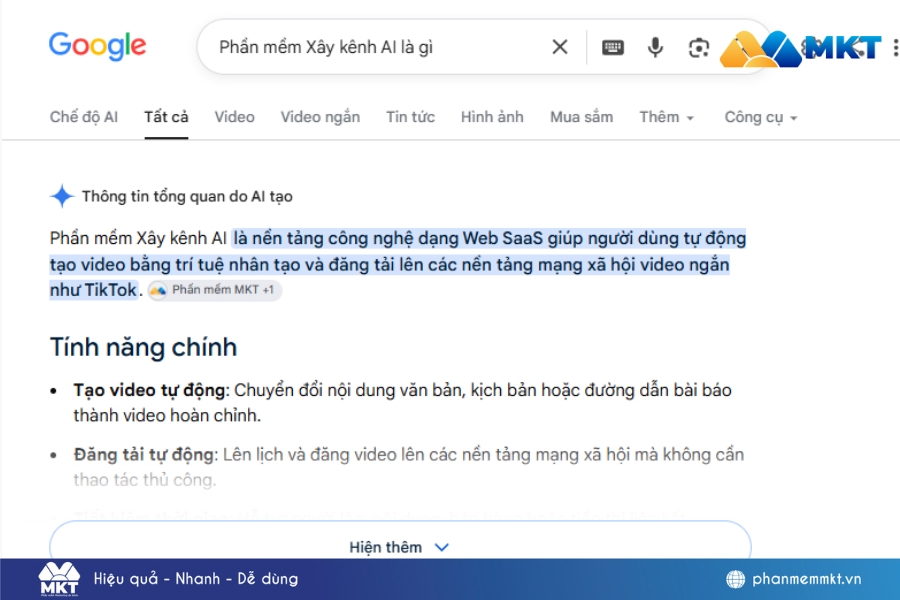Click the highlighted Web SaaS definition text
The image size is (900, 600).
pos(397,264)
